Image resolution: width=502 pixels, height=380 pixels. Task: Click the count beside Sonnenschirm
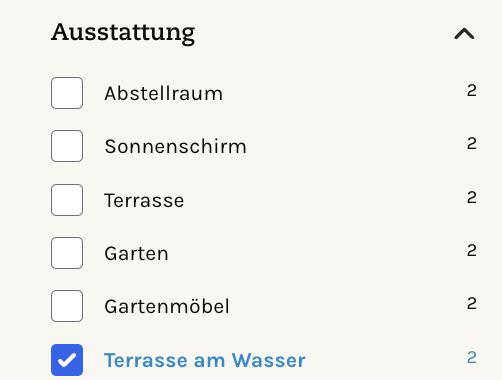pos(472,144)
